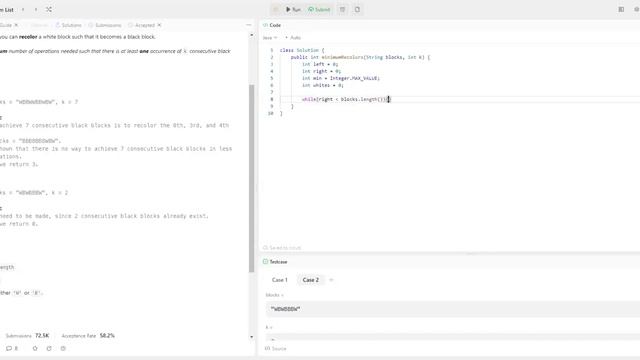
Task: Open the Submissions tab
Action: 105,25
